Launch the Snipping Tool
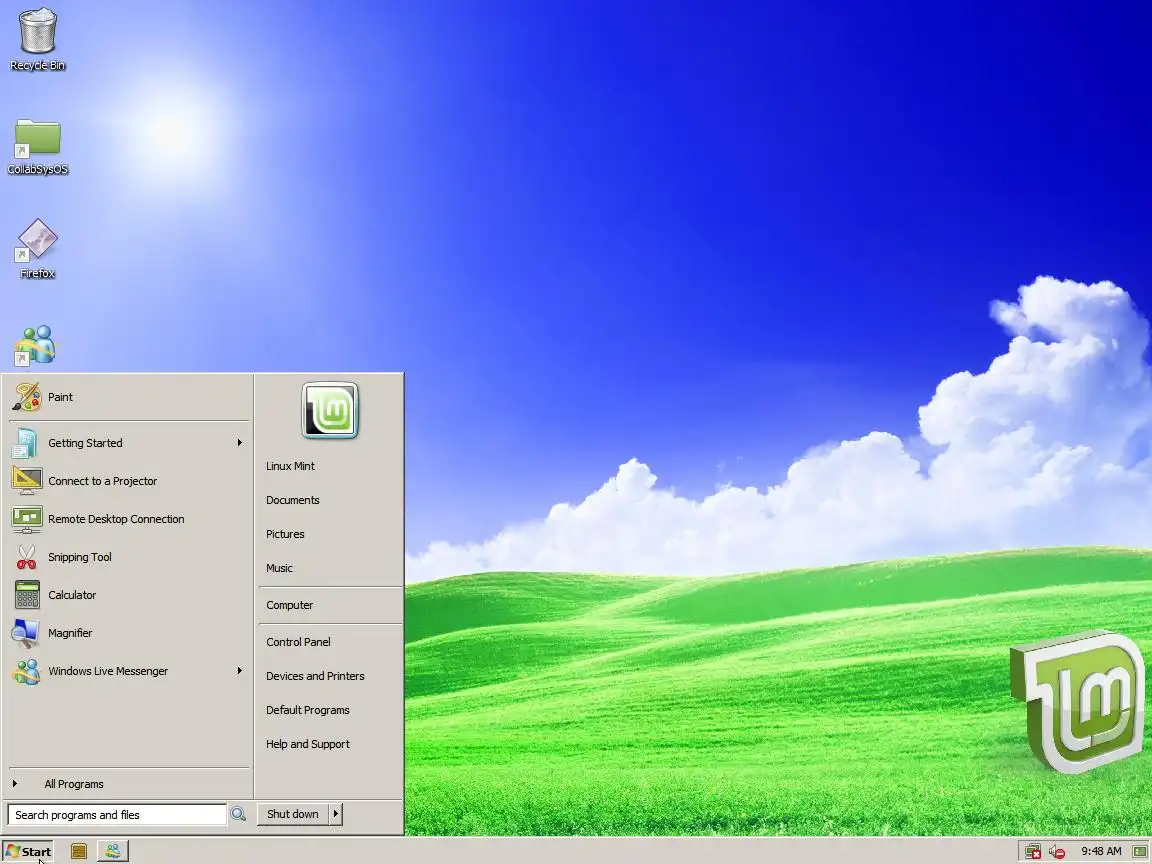Viewport: 1152px width, 864px height. tap(130, 557)
